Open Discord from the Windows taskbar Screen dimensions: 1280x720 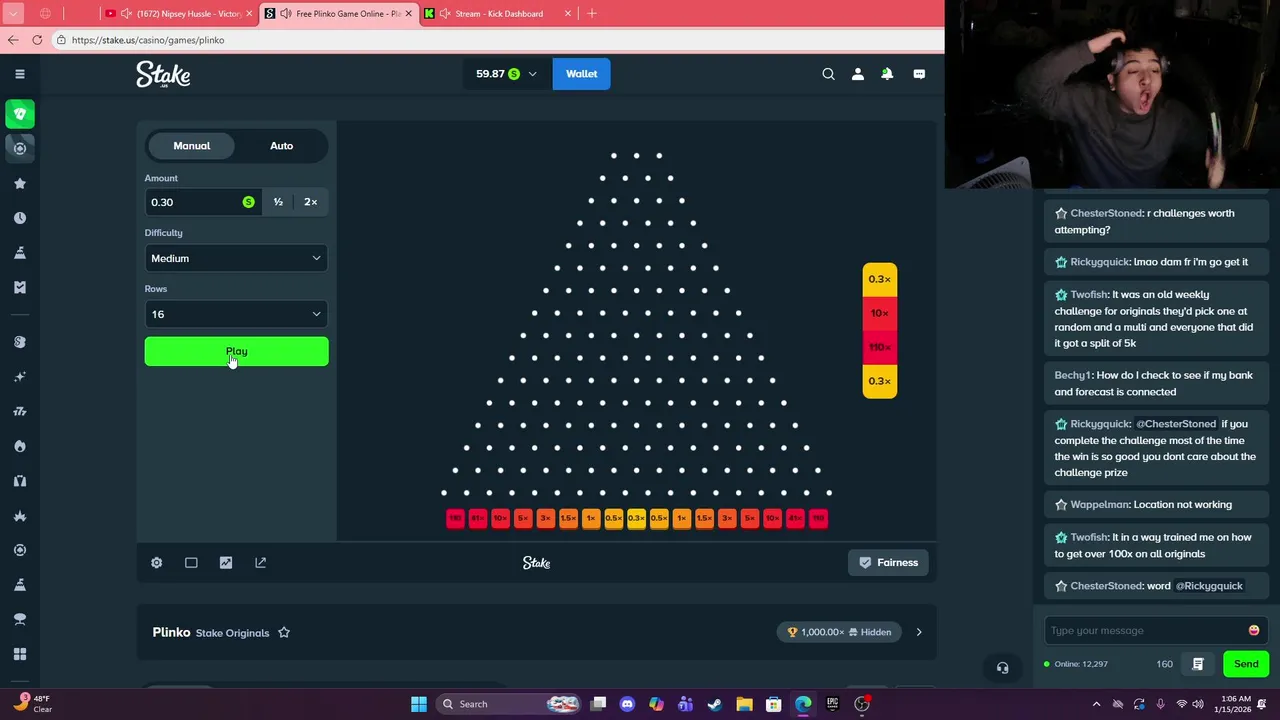click(x=627, y=704)
